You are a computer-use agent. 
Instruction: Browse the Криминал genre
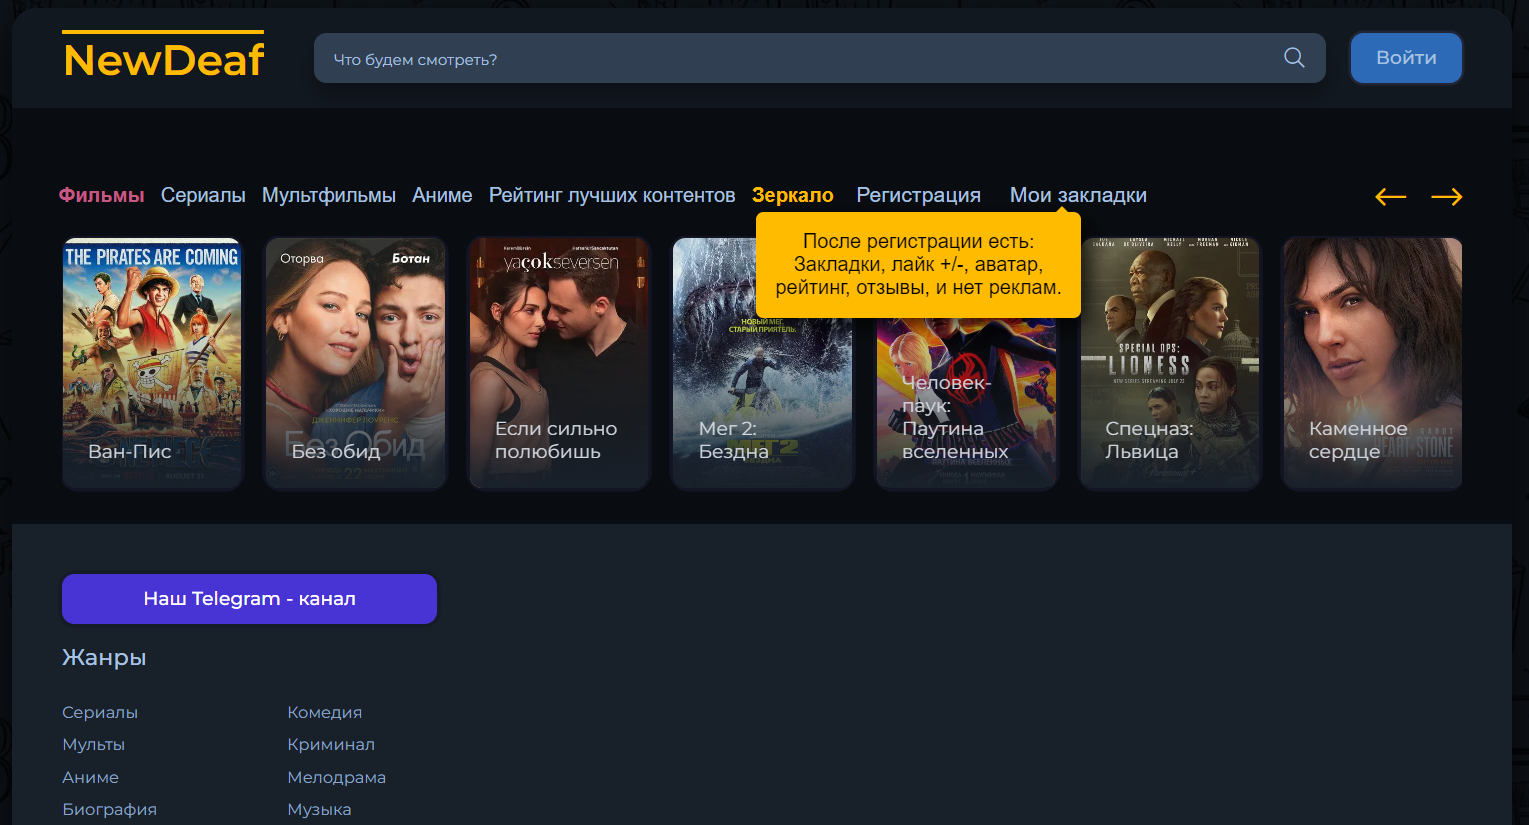coord(331,744)
